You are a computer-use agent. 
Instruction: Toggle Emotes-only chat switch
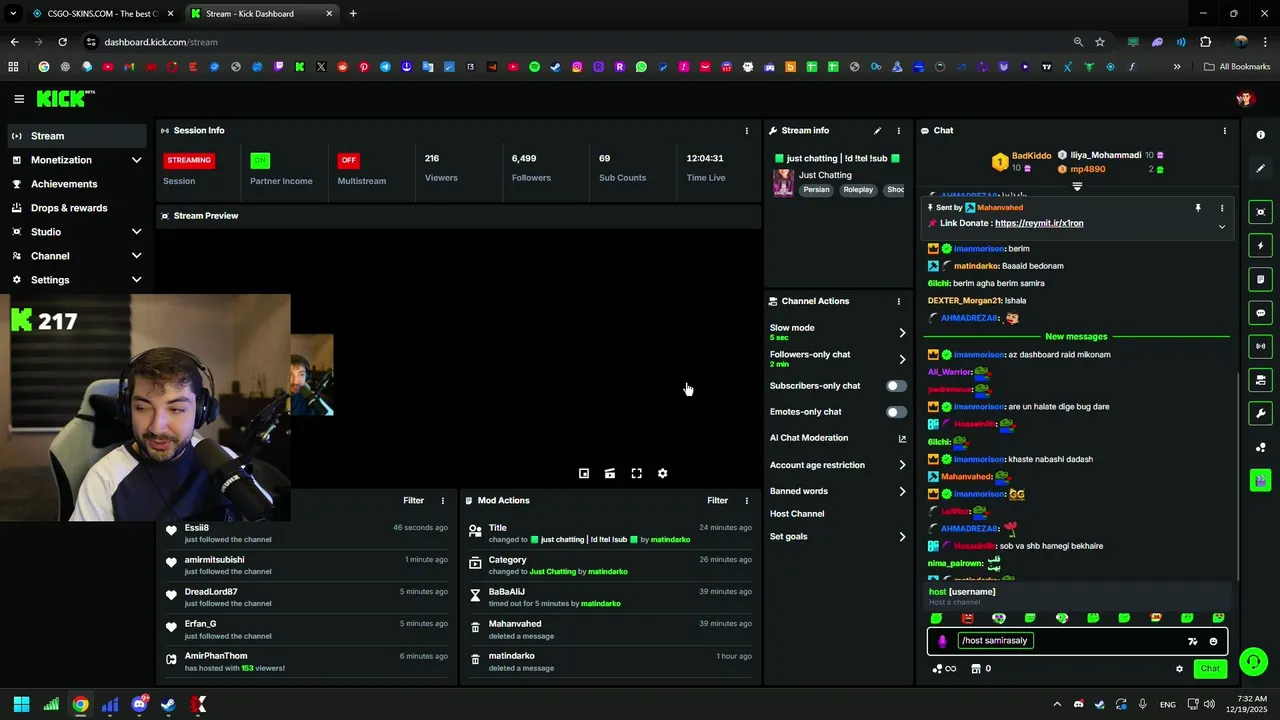click(896, 412)
